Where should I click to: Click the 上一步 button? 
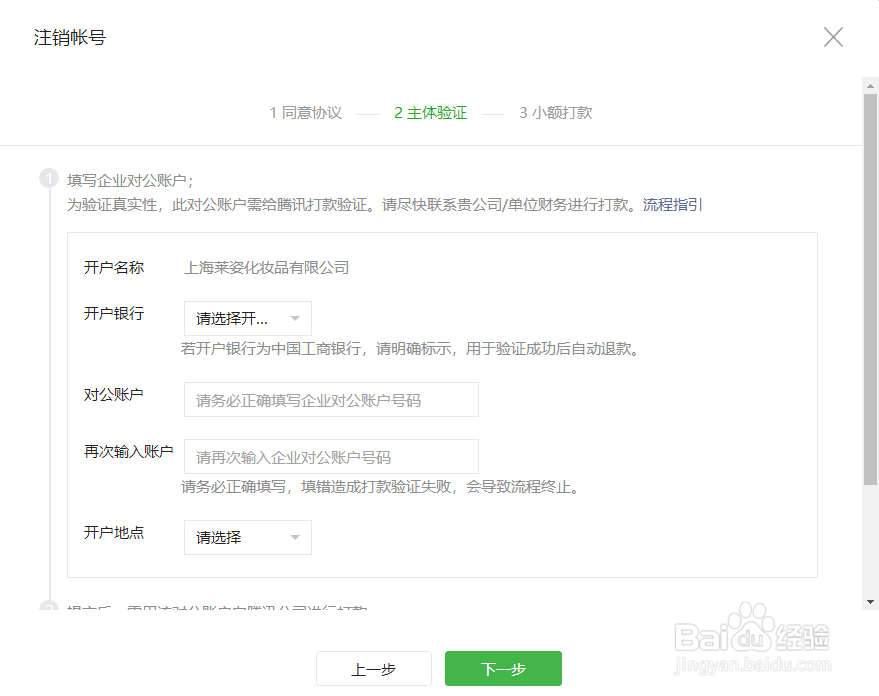tap(373, 668)
